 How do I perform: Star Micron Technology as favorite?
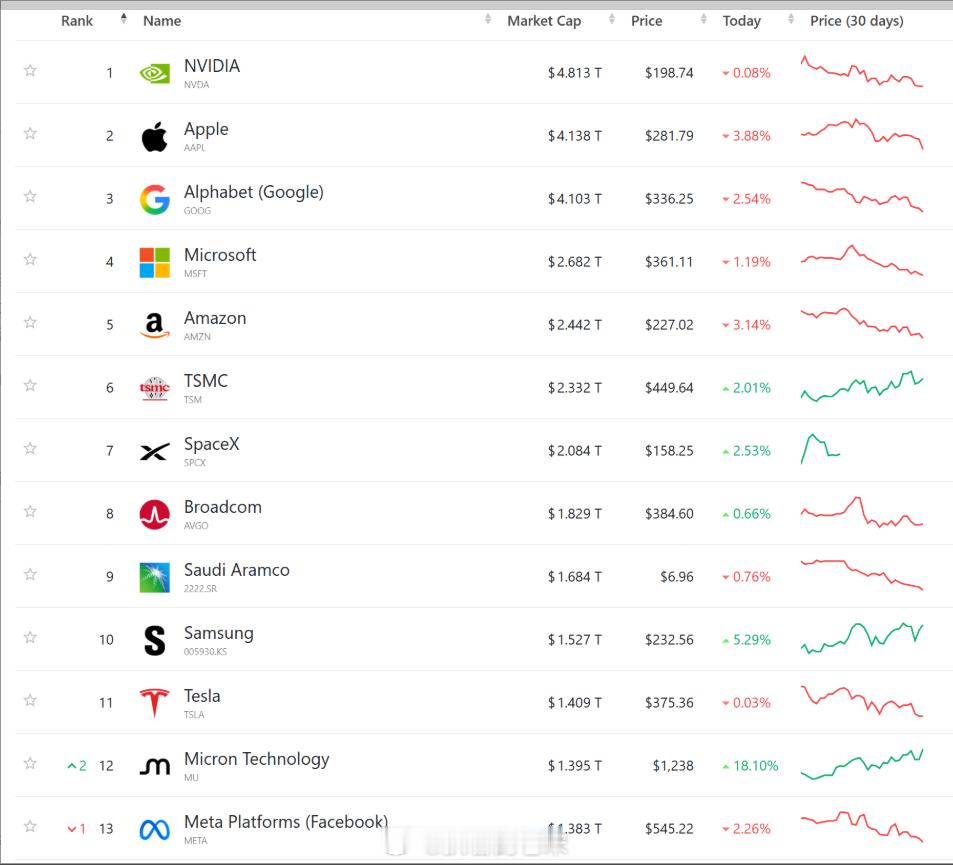pos(30,763)
